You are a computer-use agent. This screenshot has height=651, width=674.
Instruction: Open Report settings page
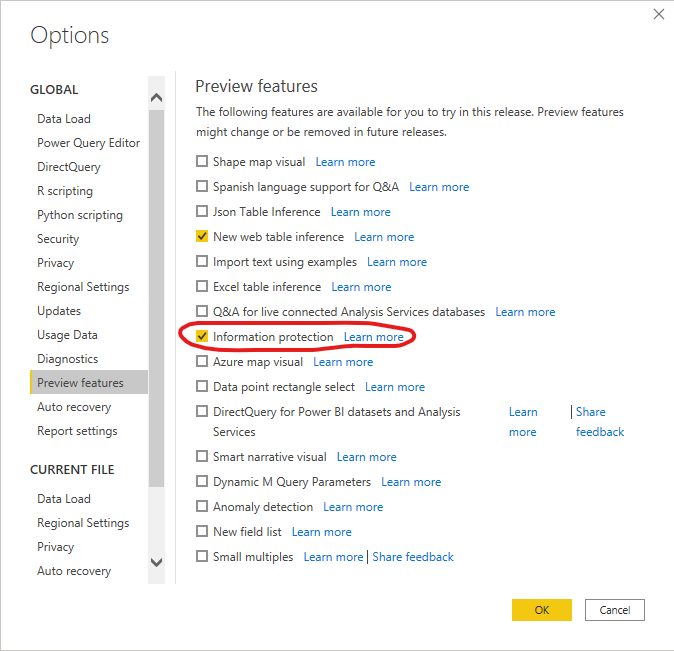pos(77,431)
